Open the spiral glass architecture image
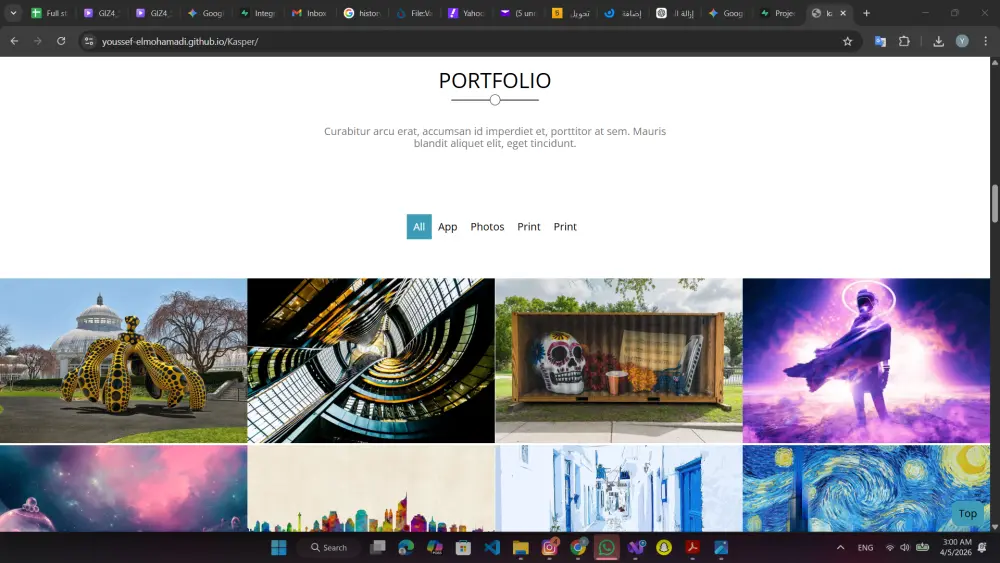Screen dimensions: 1000x563 (x=371, y=360)
